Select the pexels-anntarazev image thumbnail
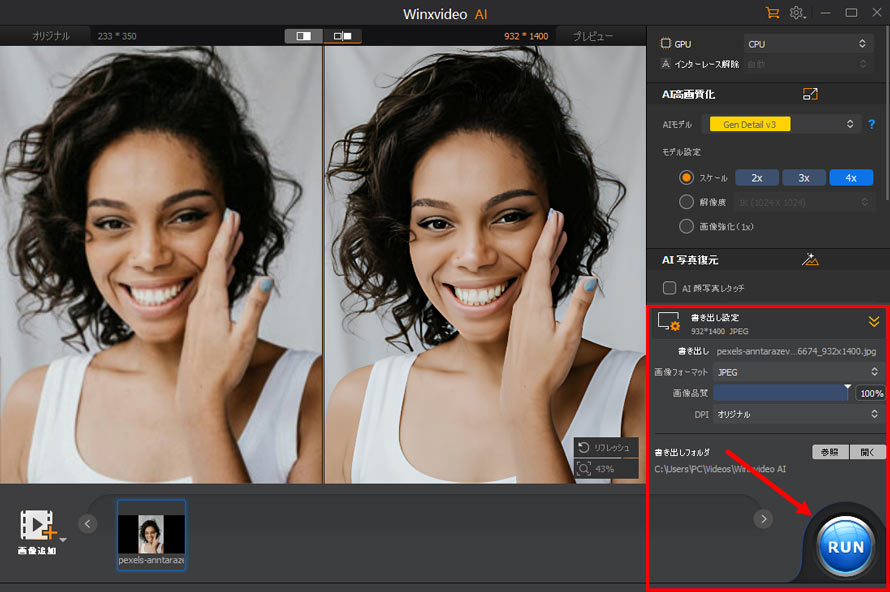Screen dimensions: 890x592 (x=151, y=534)
